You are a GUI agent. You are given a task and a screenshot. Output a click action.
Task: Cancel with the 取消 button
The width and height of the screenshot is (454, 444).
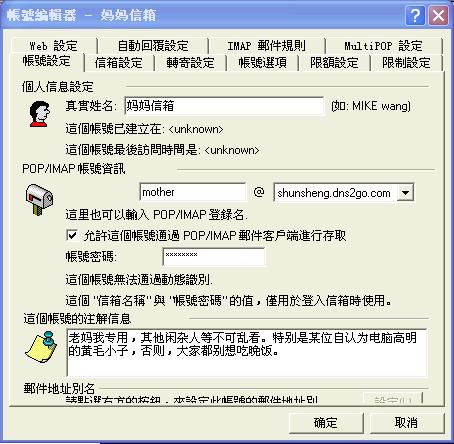coord(406,423)
